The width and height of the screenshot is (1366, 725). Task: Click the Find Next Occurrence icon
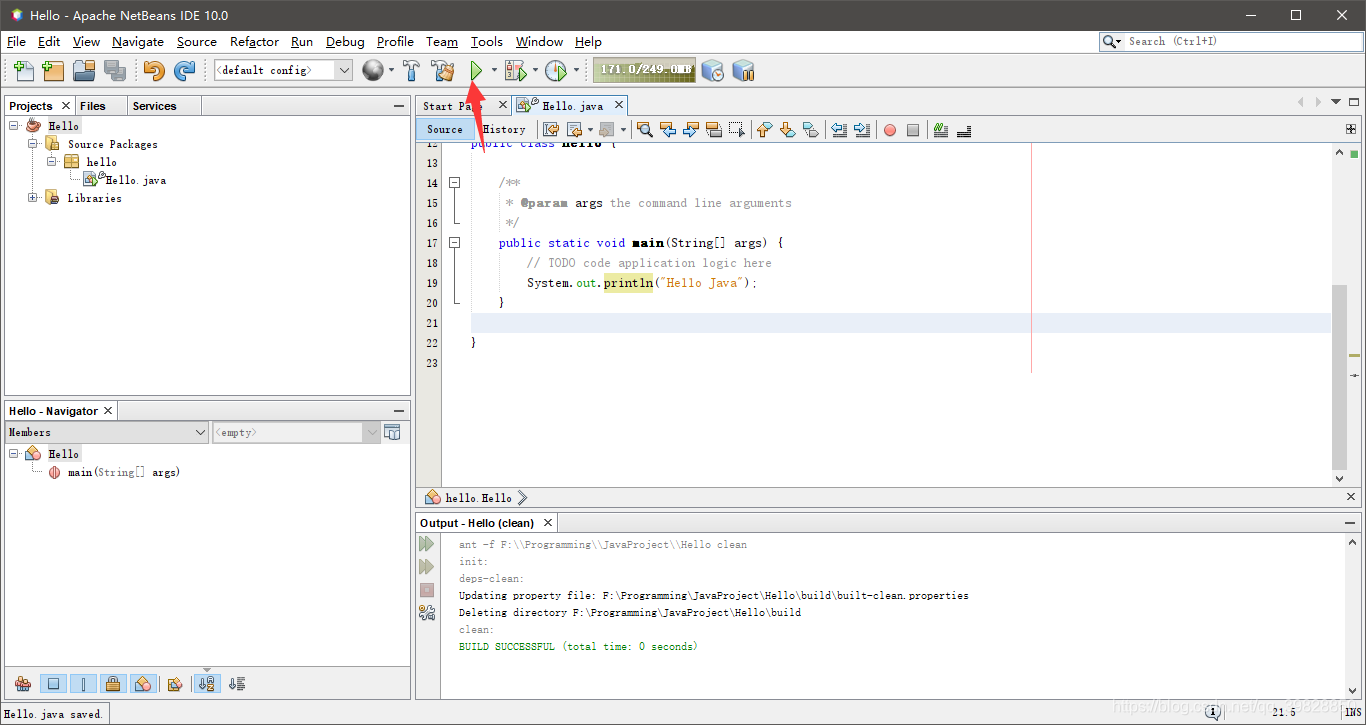coord(691,129)
